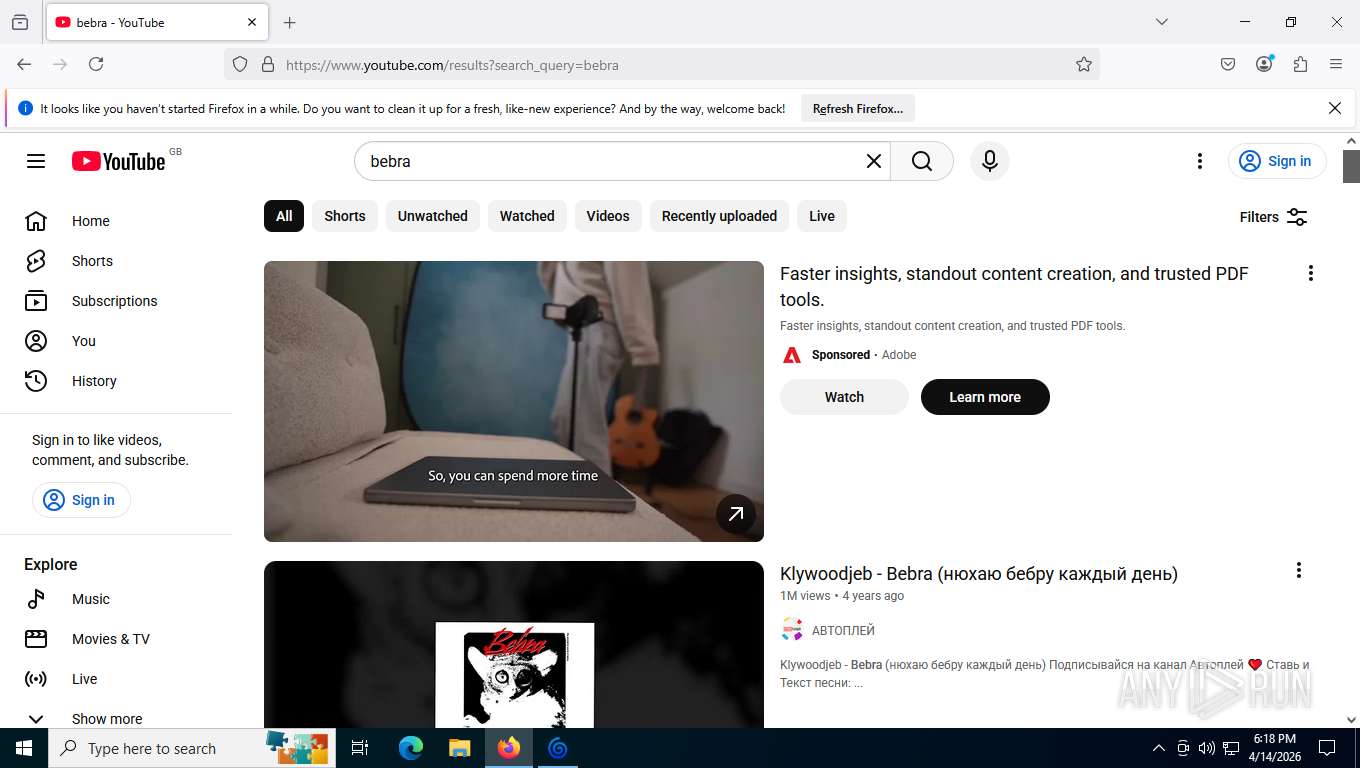Go back in Firefox
The height and width of the screenshot is (768, 1360).
(x=24, y=64)
